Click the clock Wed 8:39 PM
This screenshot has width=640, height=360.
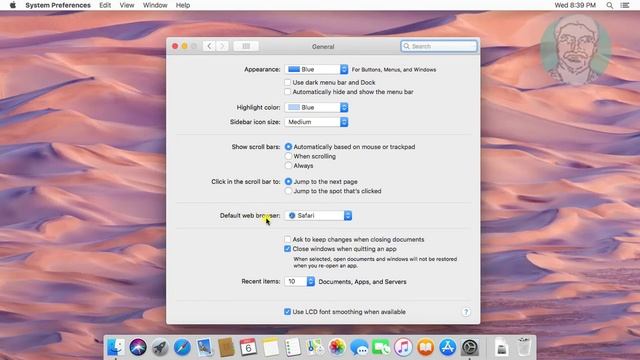[x=575, y=5]
